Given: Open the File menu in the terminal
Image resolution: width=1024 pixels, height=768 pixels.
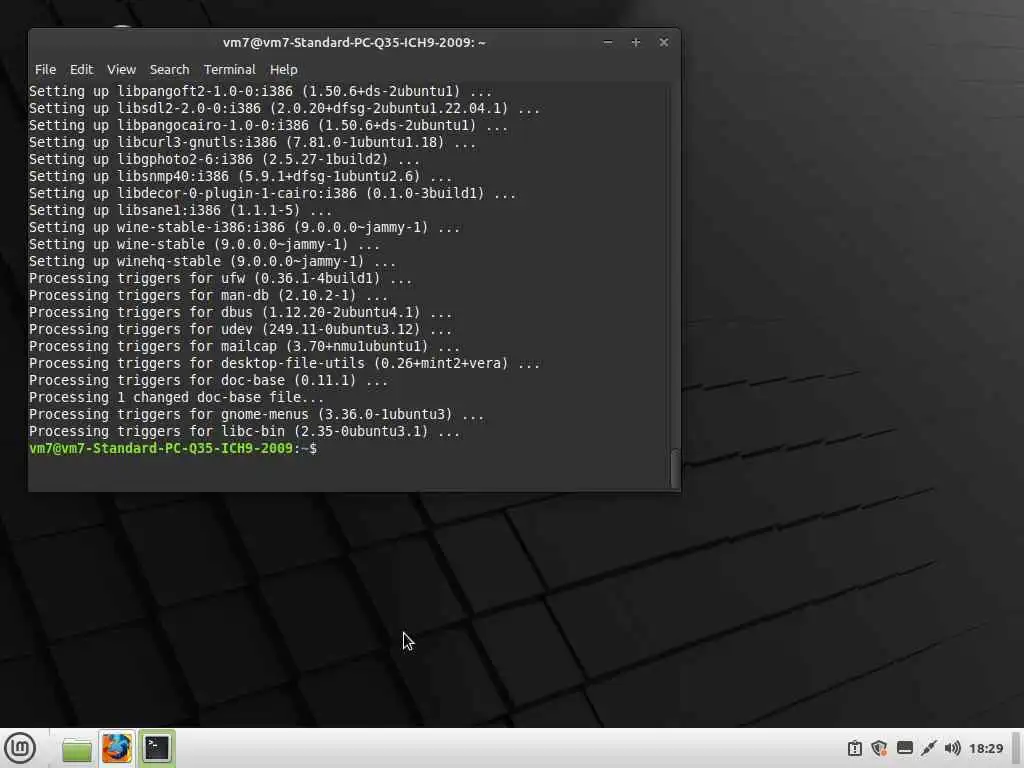Looking at the screenshot, I should tap(45, 69).
